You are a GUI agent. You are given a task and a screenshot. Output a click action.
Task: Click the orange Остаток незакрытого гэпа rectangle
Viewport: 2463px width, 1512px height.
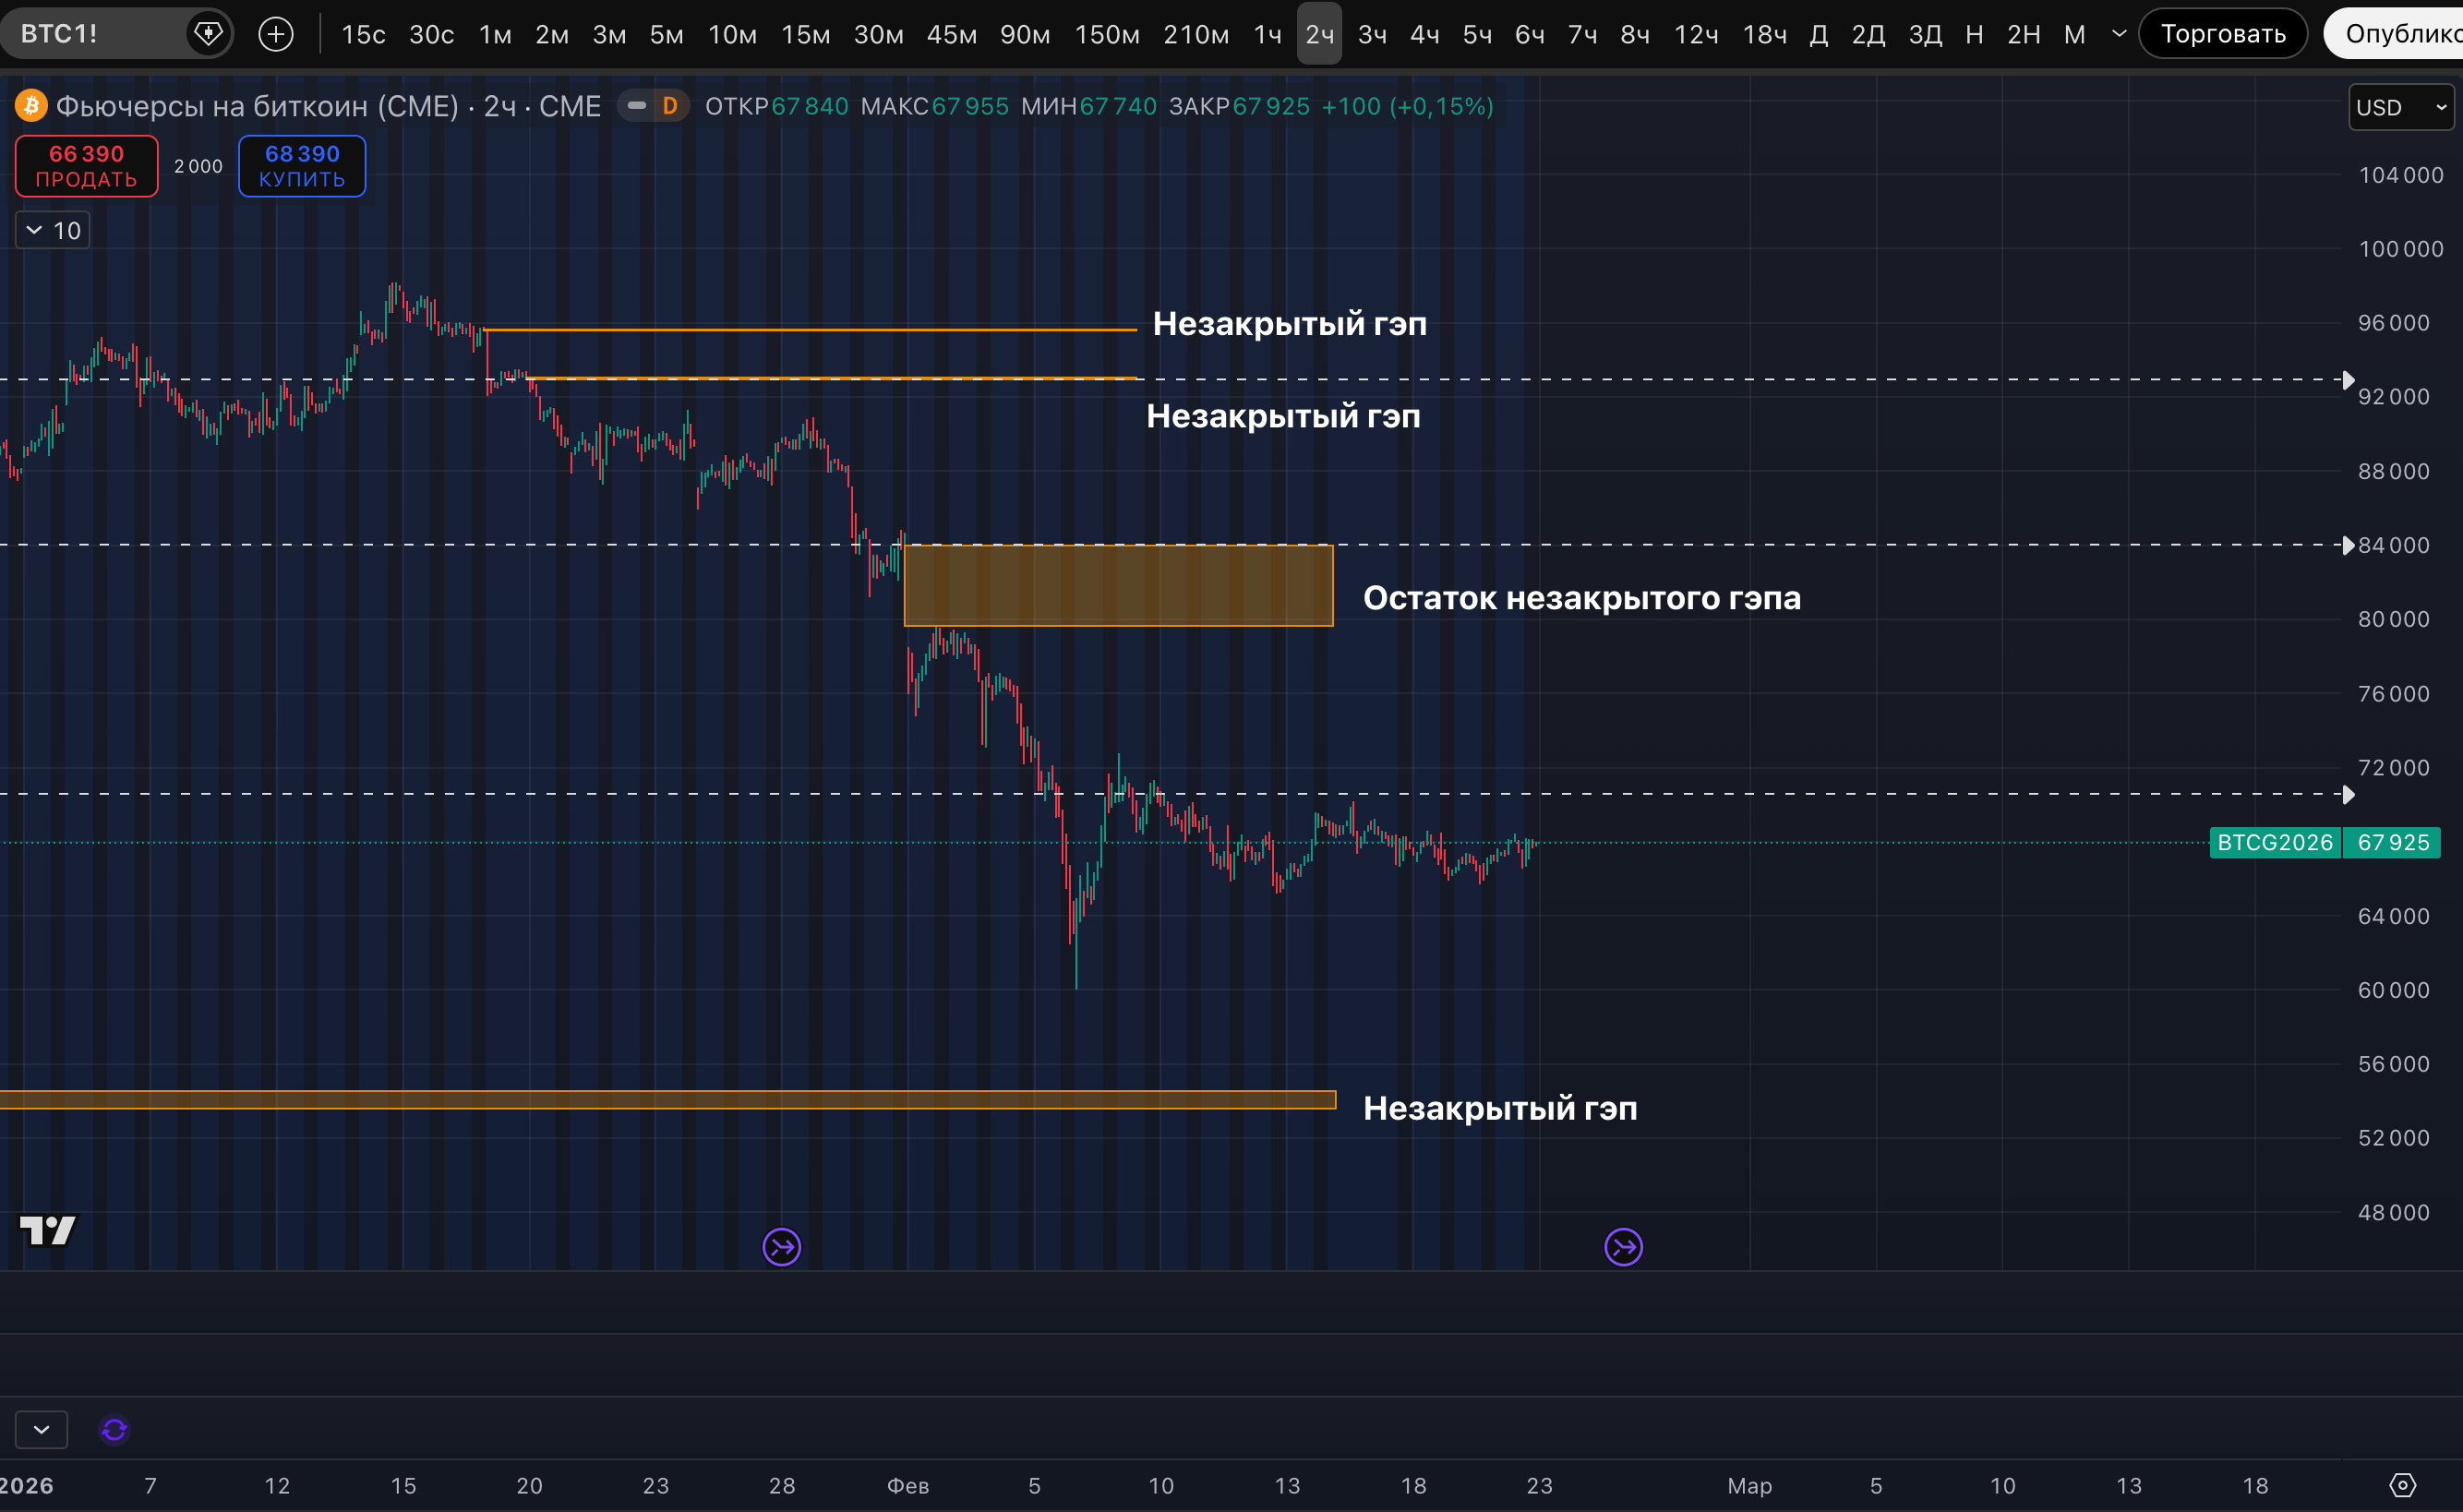pos(1117,586)
